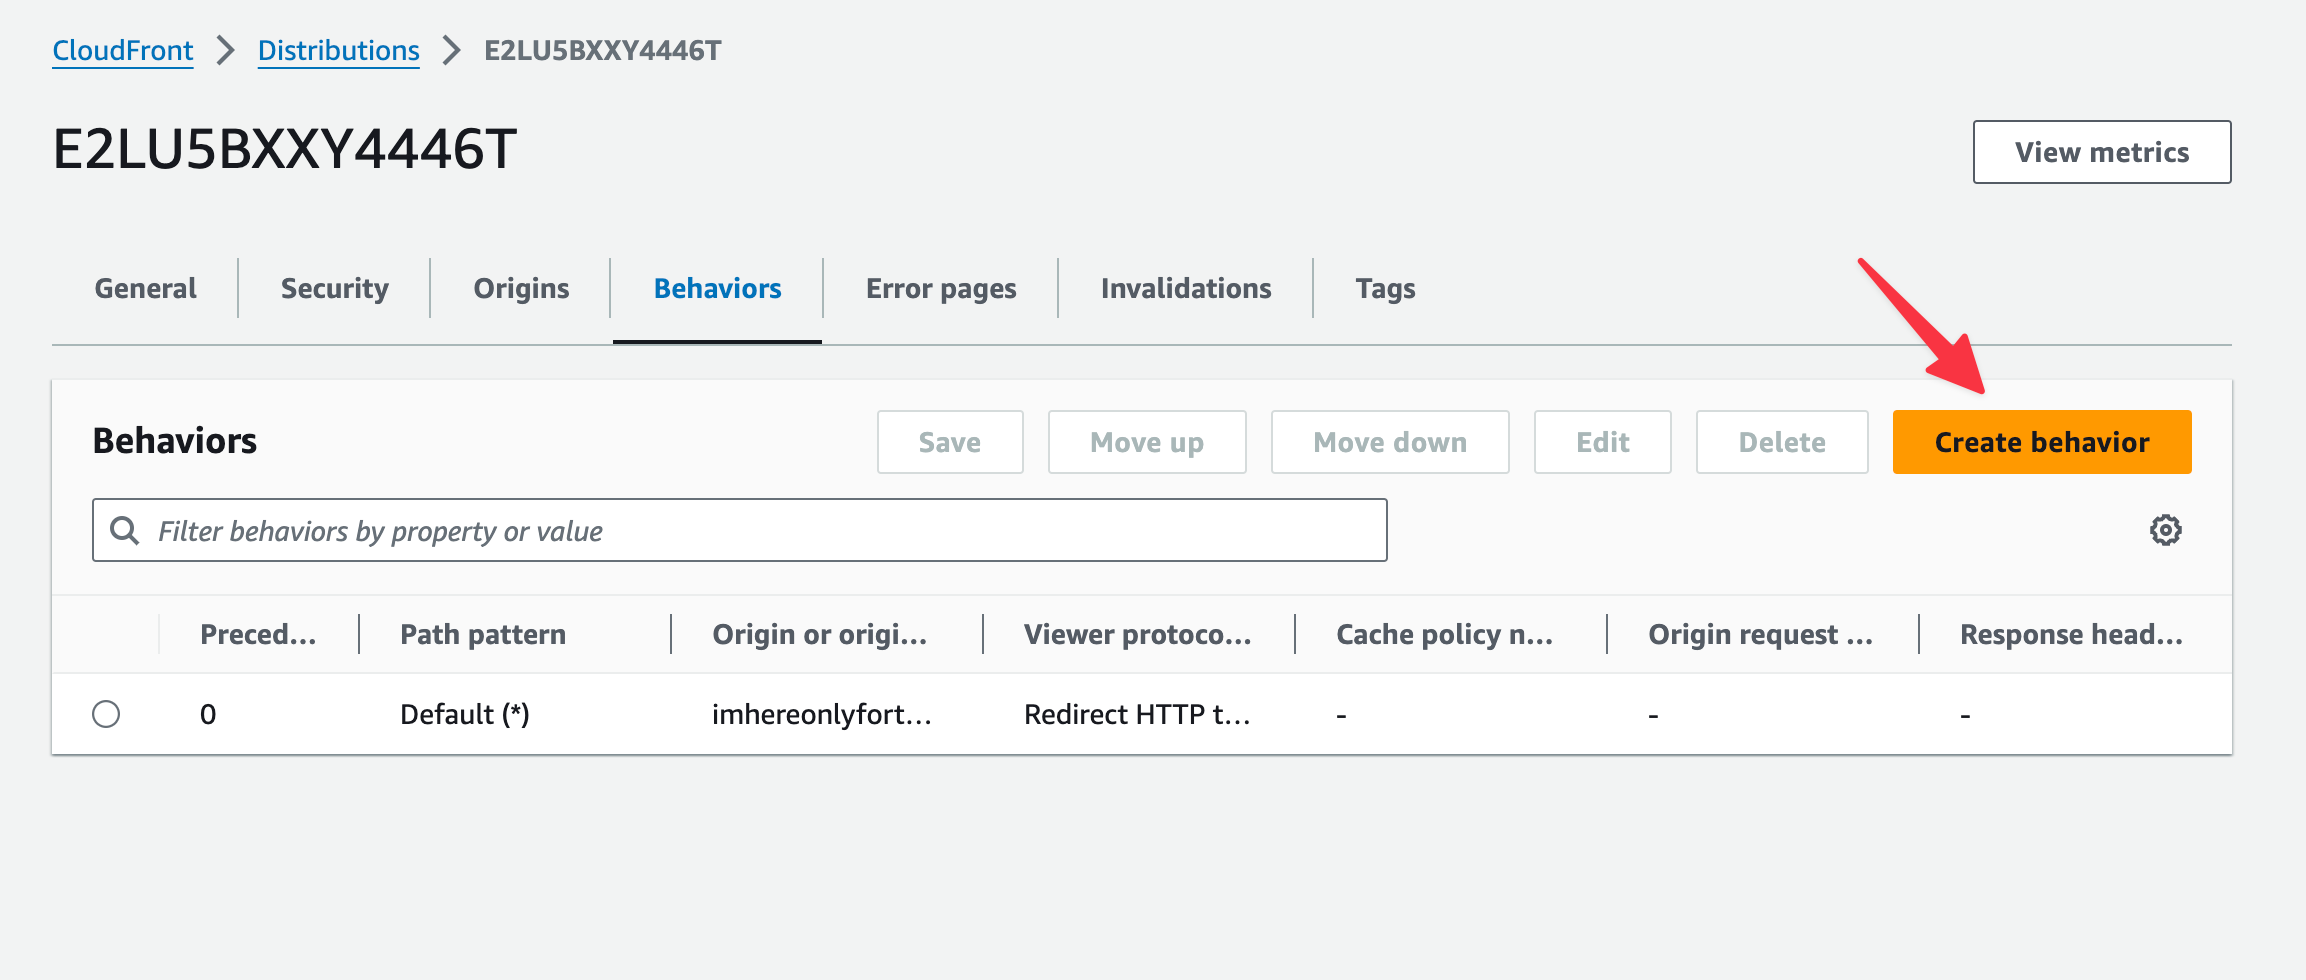
Task: Click the Origin request column header
Action: pyautogui.click(x=1760, y=634)
